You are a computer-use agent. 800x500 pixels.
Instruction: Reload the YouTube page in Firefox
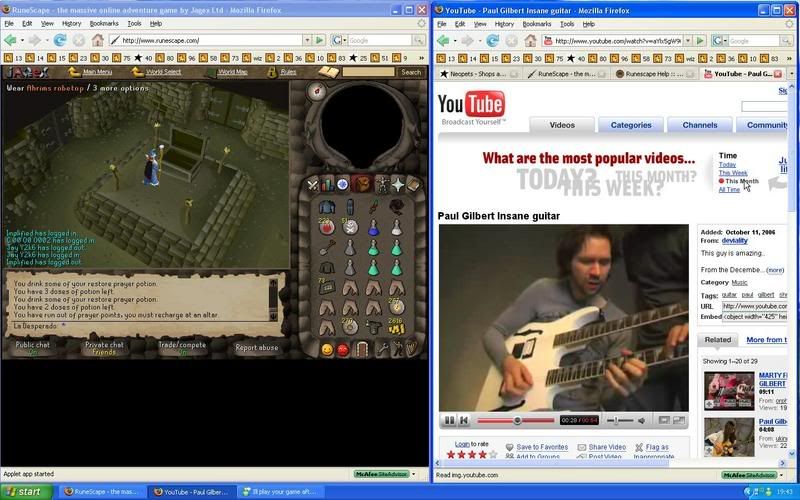(492, 40)
